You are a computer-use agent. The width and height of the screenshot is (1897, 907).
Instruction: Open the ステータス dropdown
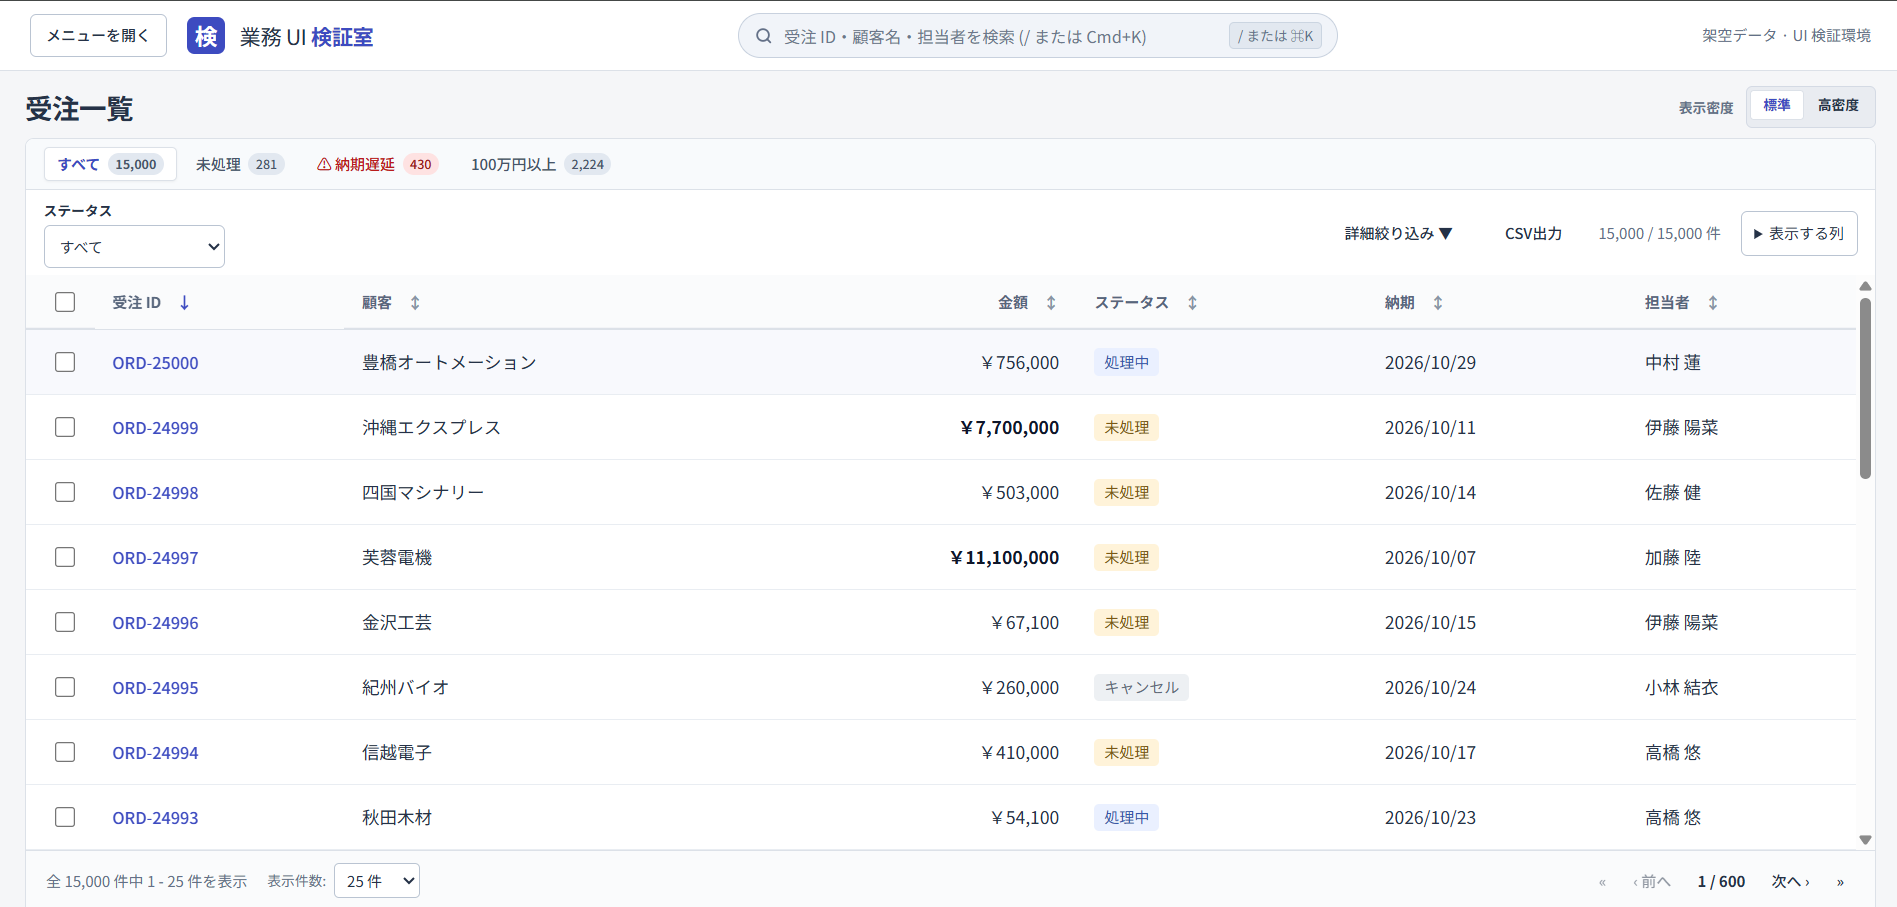point(134,247)
